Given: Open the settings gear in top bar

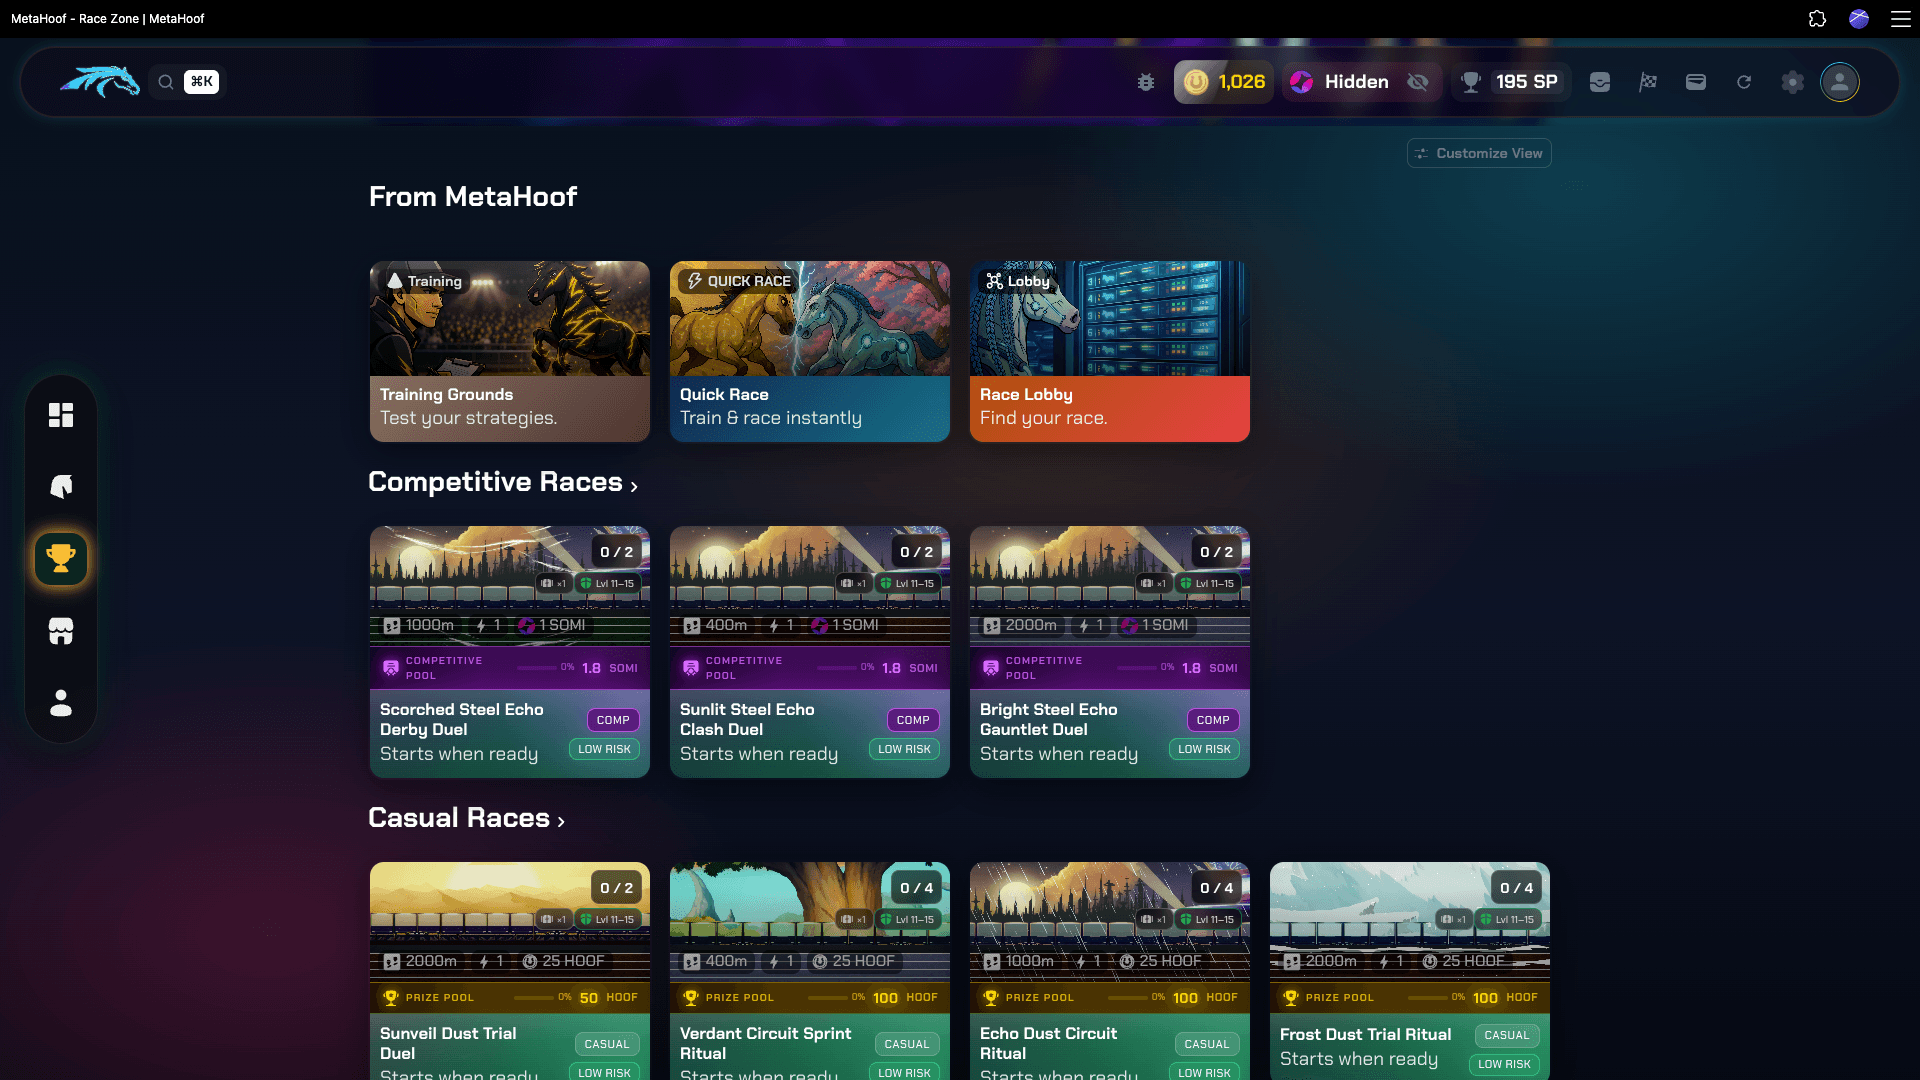Looking at the screenshot, I should [1793, 82].
